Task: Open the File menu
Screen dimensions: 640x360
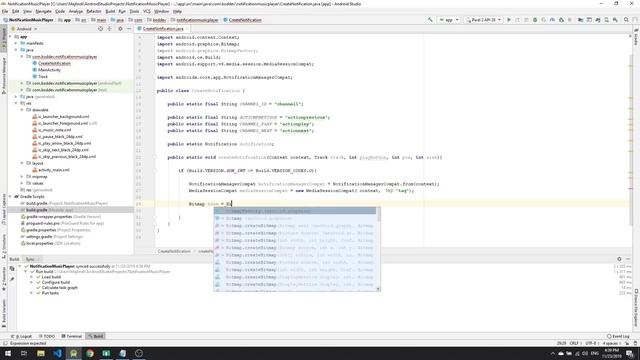Action: 5,11
